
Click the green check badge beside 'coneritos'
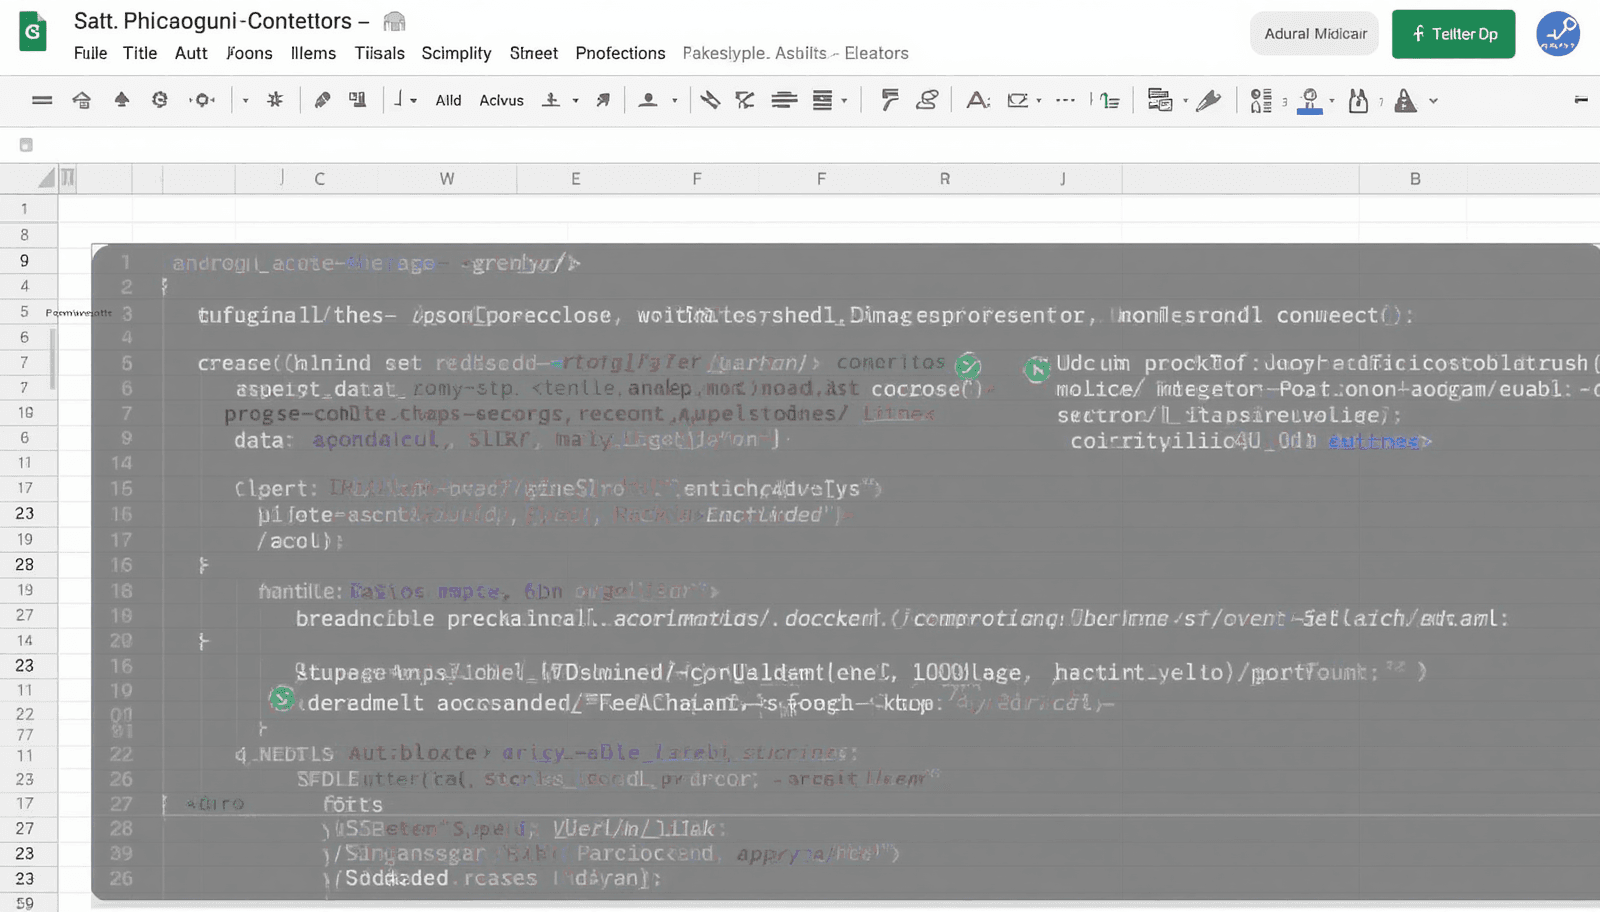[x=968, y=365]
